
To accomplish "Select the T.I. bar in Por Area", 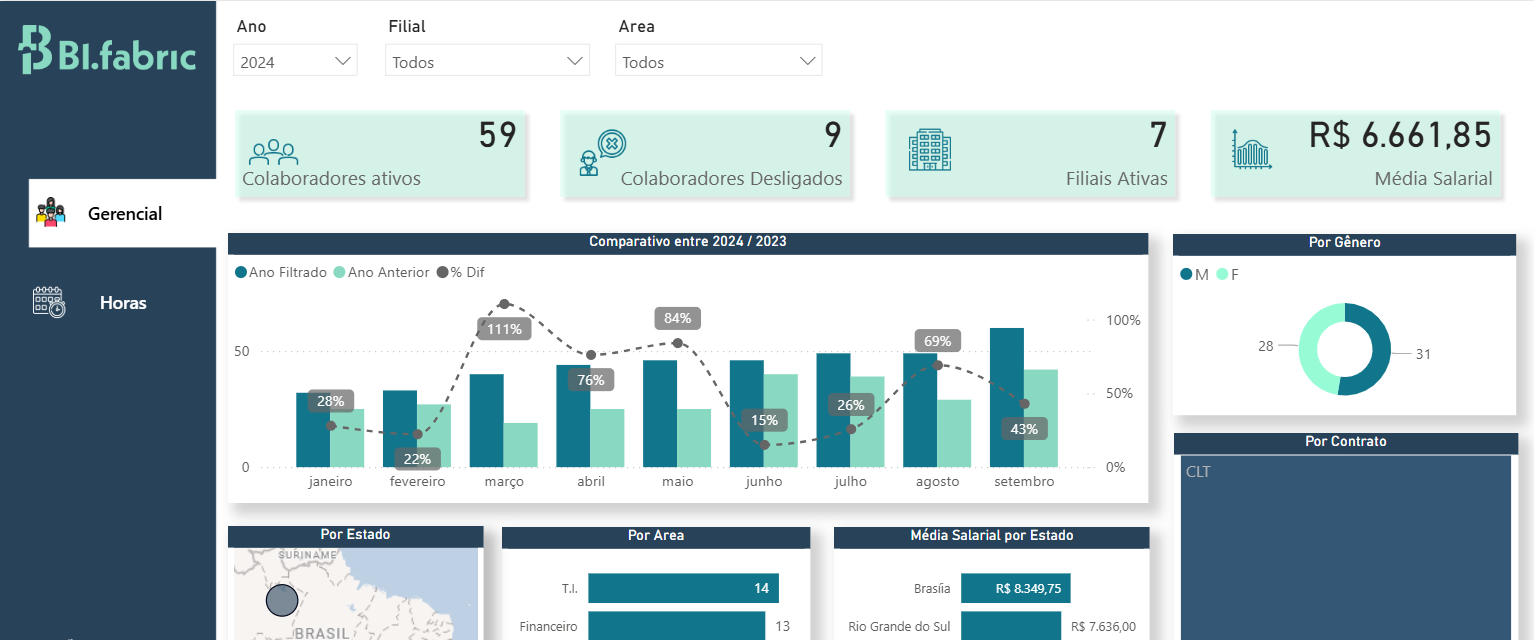I will 682,588.
